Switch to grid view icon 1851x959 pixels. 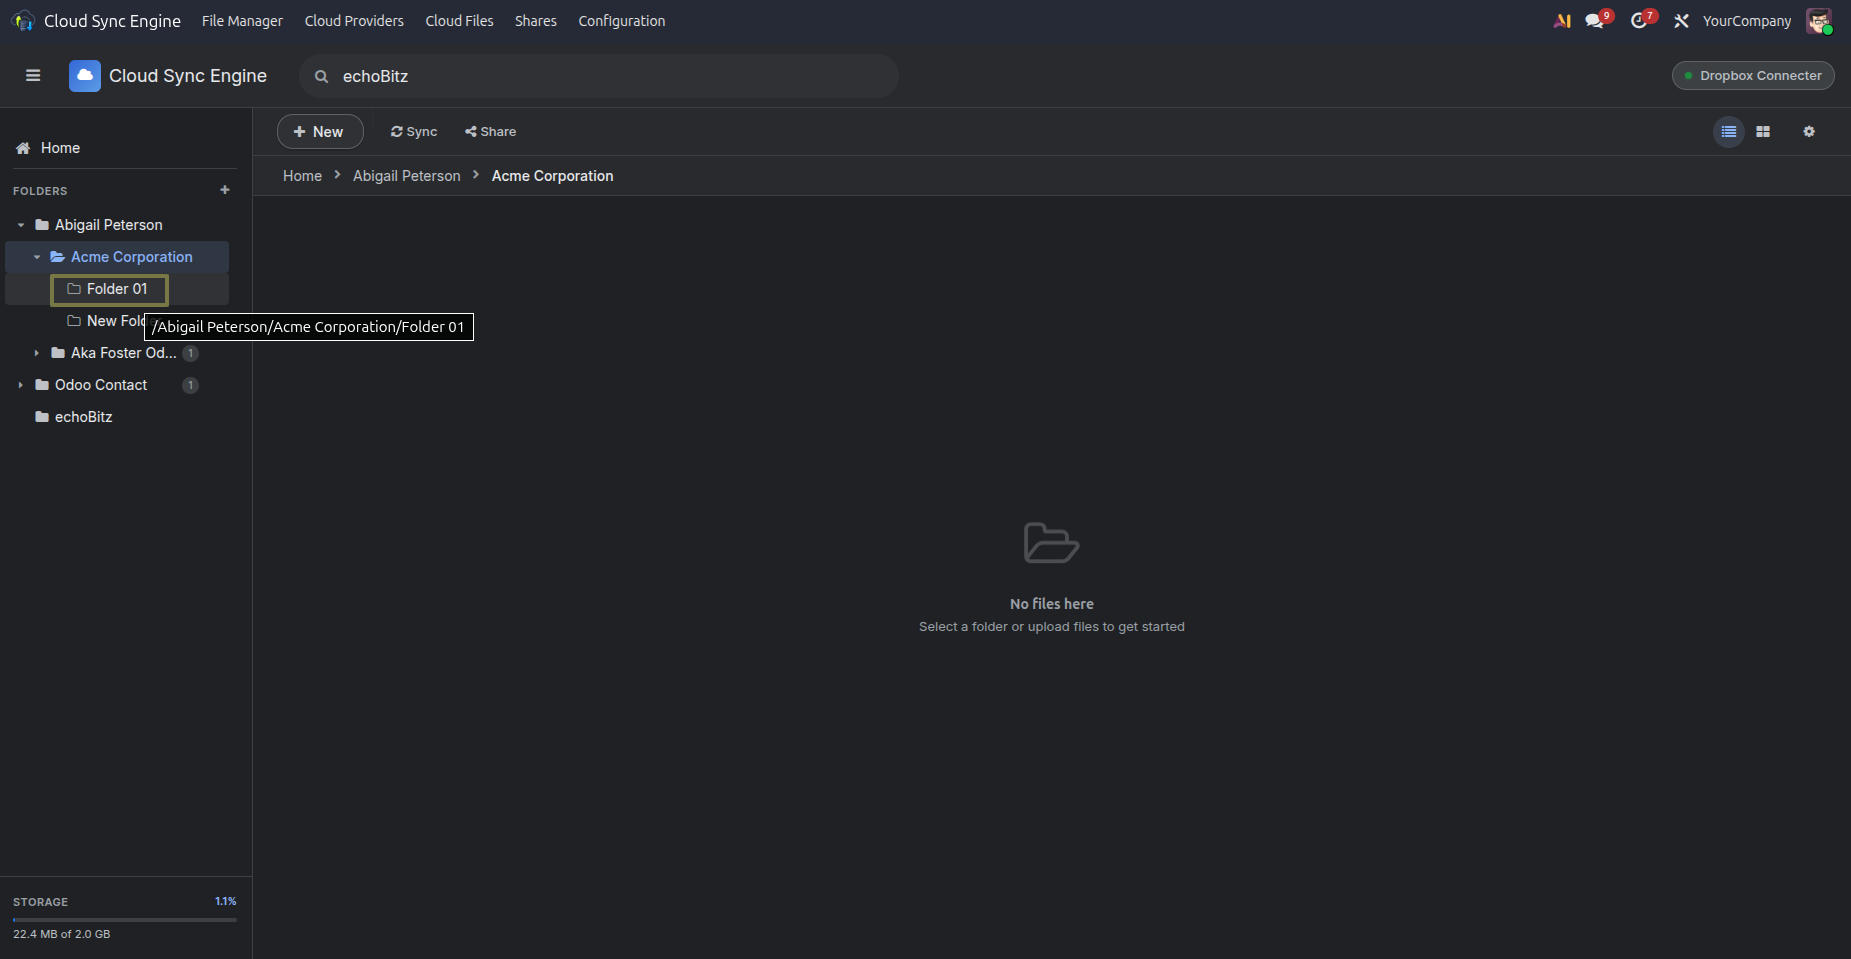click(1763, 132)
